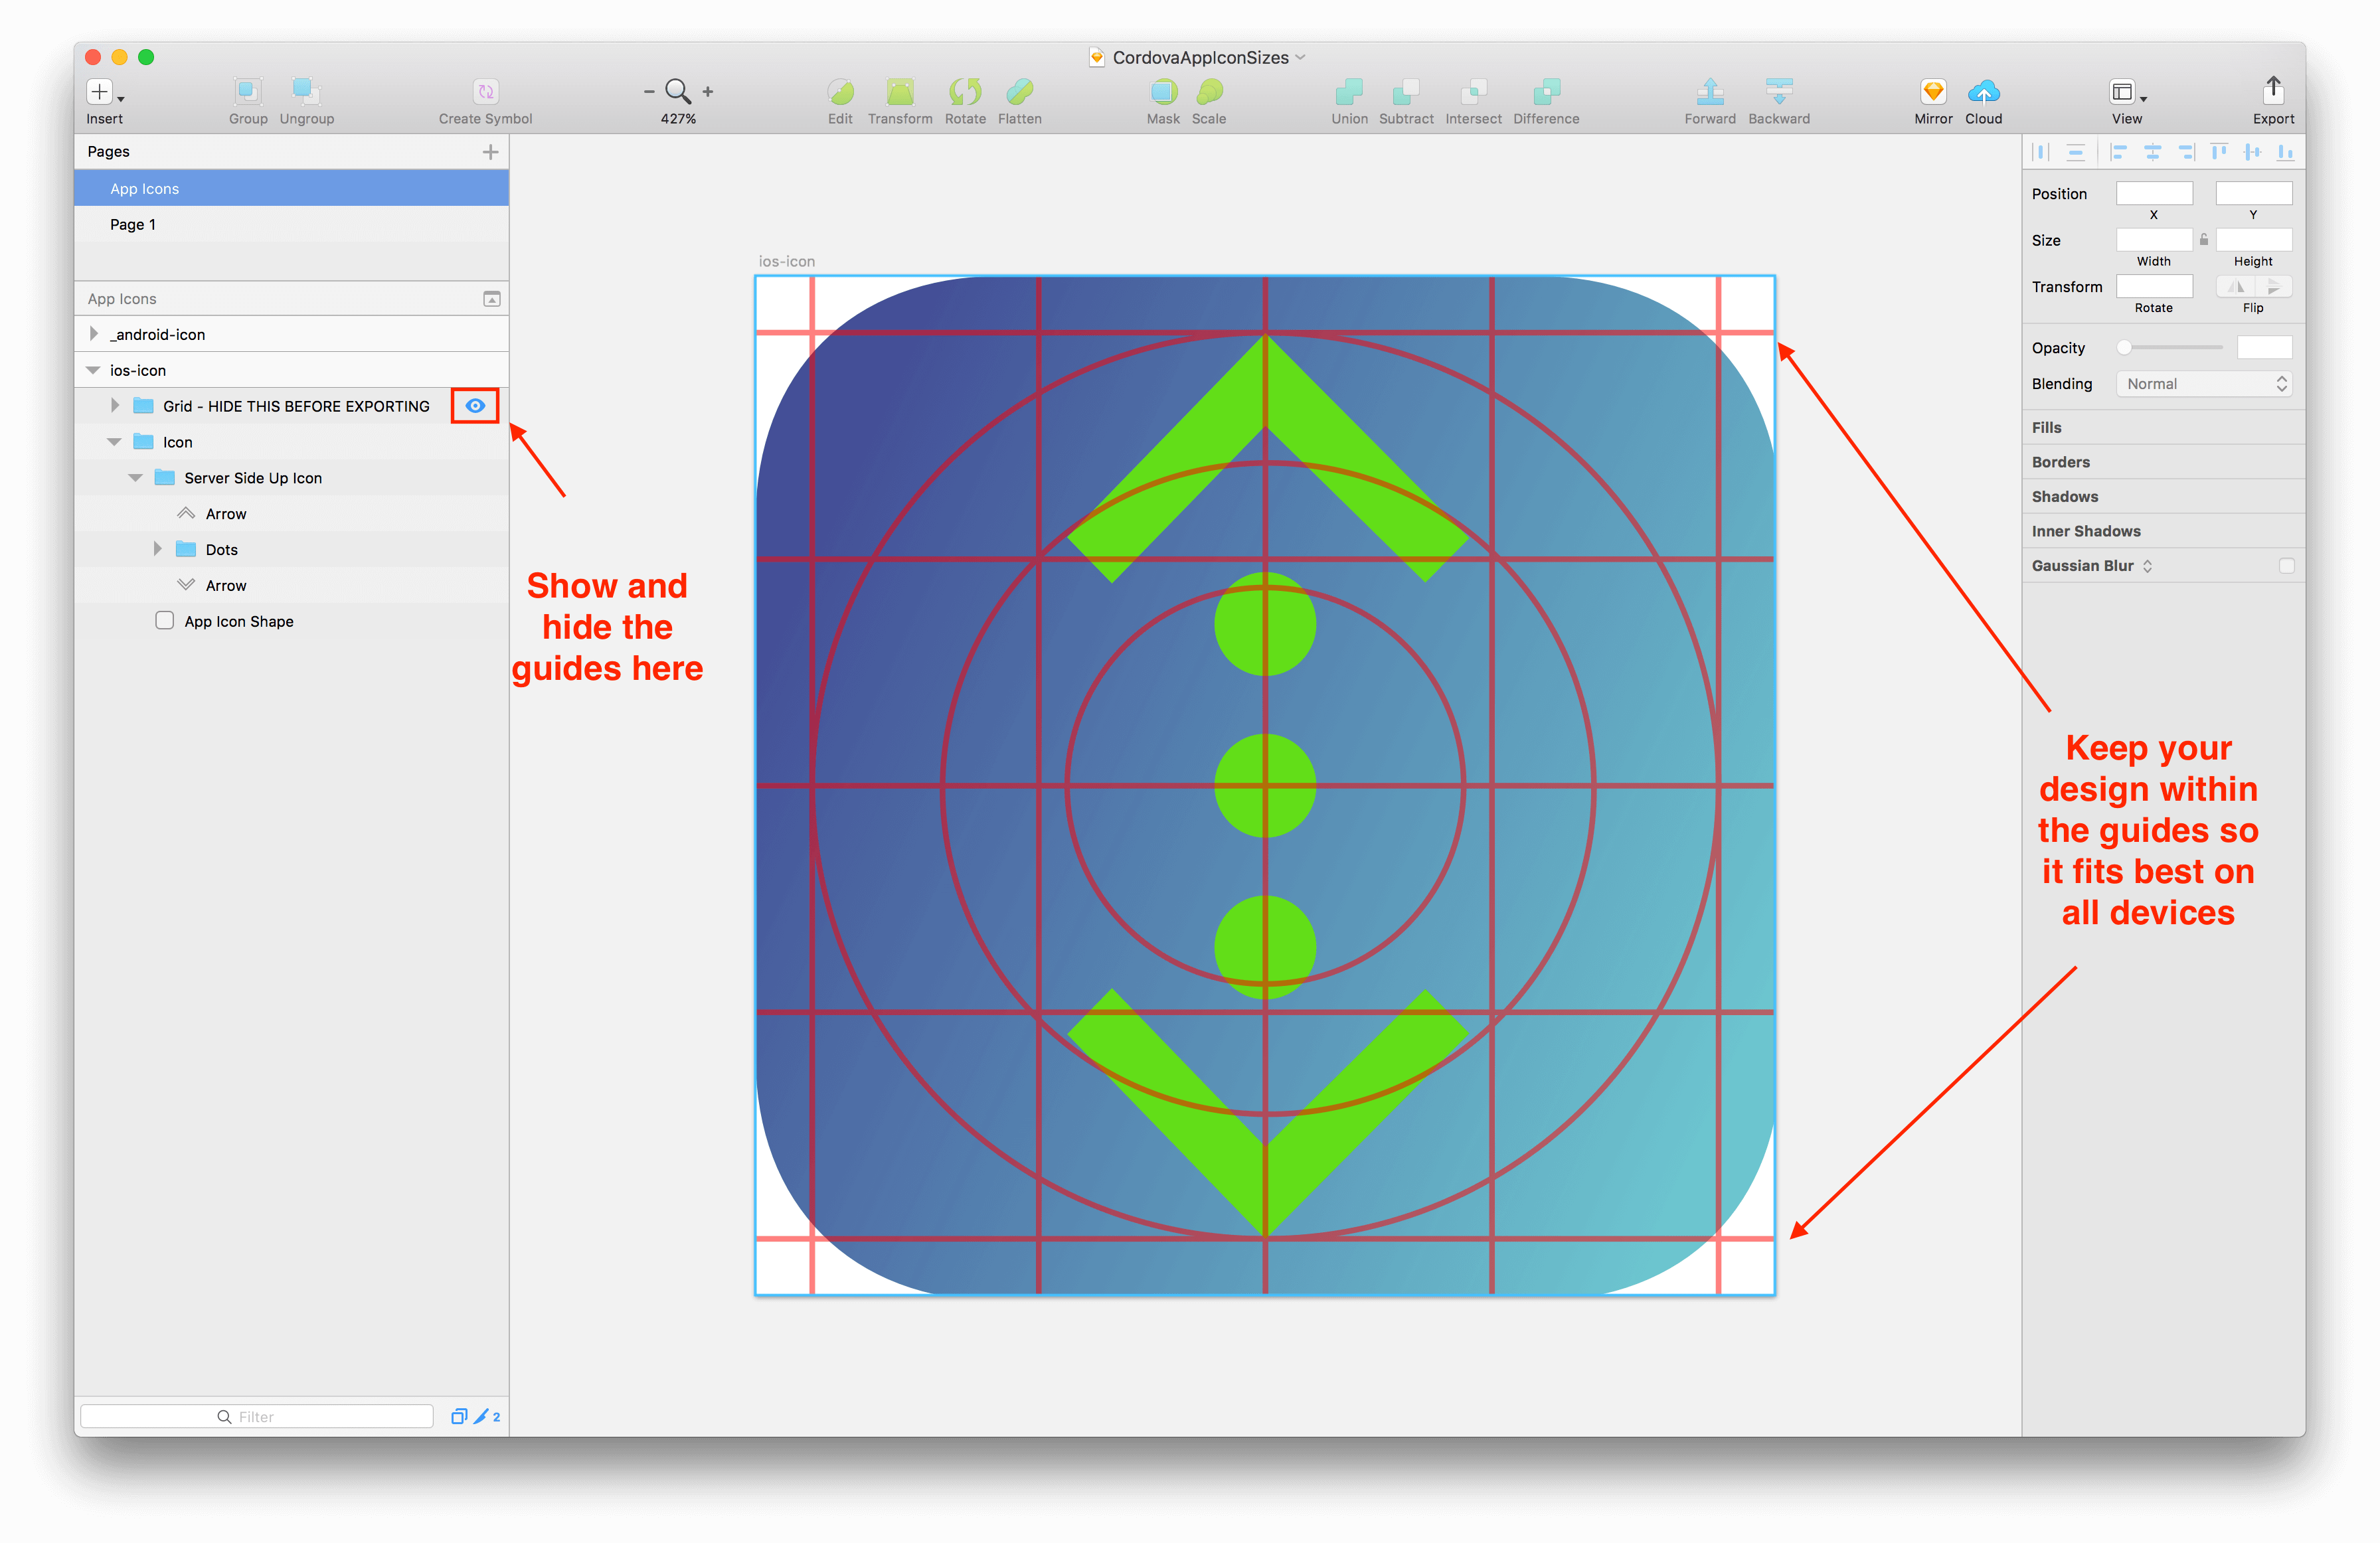Select the App Icon Shape layer
This screenshot has height=1543, width=2380.
point(238,621)
